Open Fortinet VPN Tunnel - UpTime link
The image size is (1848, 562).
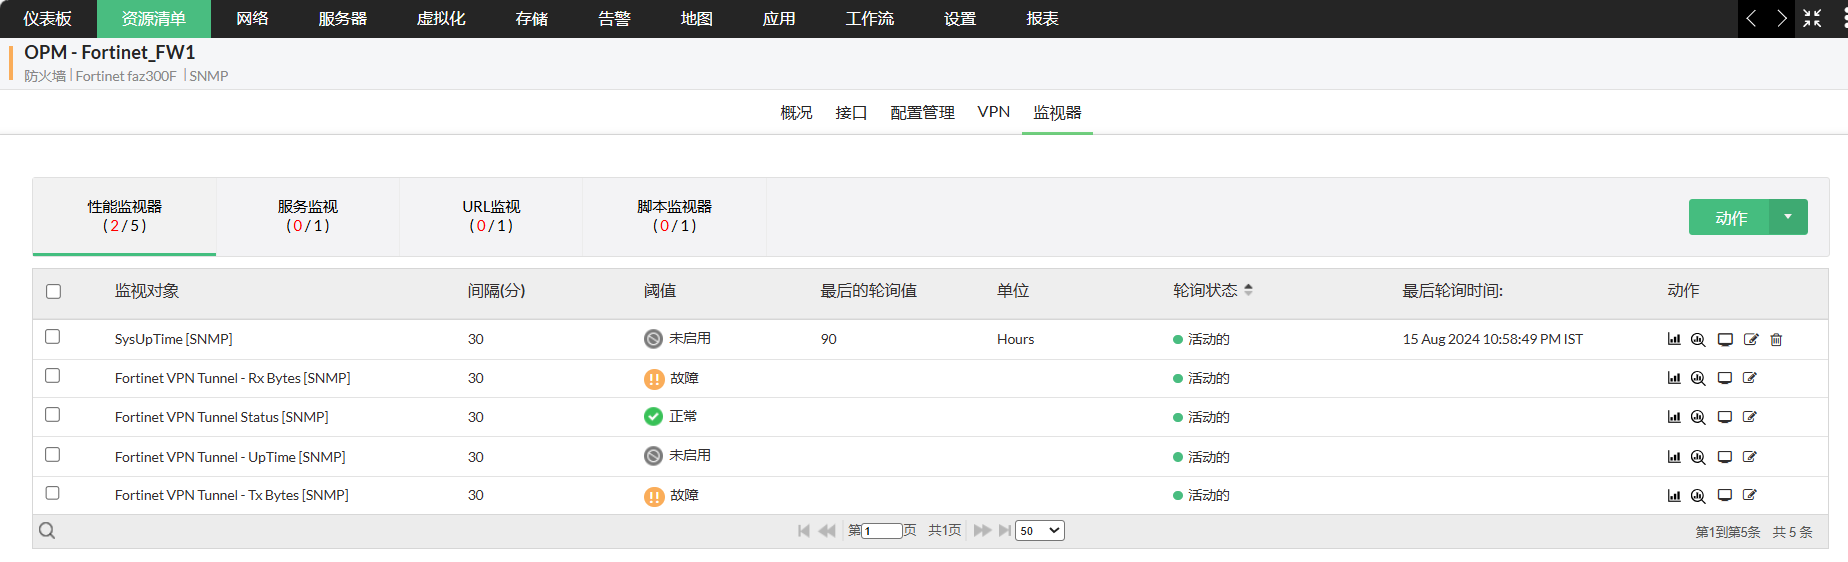point(230,457)
